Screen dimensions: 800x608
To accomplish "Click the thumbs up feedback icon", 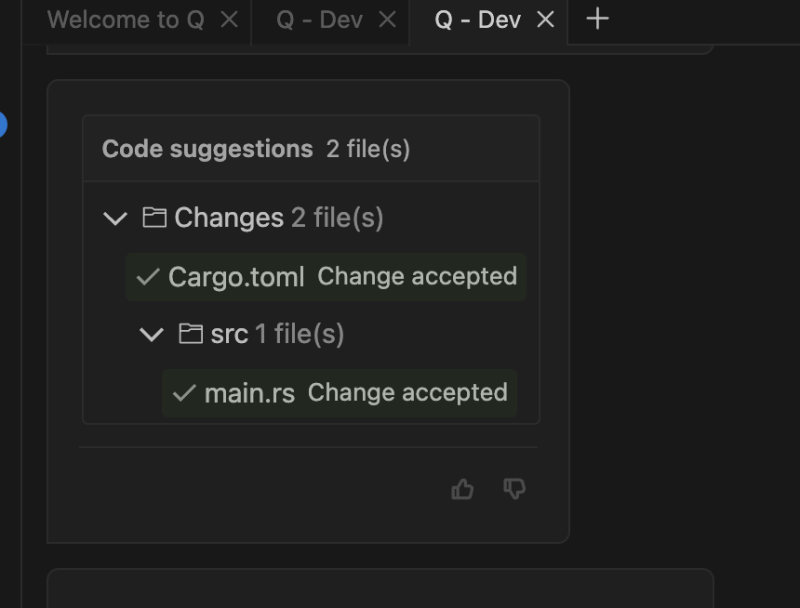I will pos(462,489).
